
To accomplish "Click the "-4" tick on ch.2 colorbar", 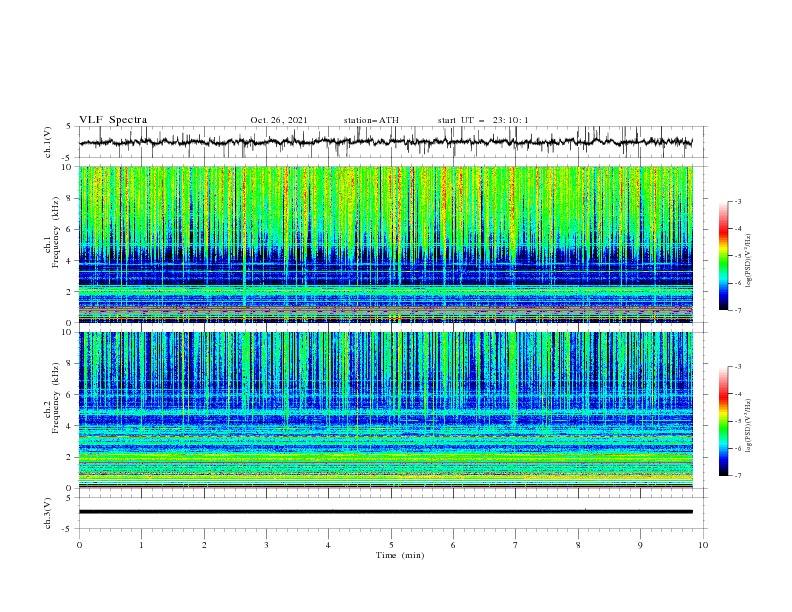I will (738, 394).
